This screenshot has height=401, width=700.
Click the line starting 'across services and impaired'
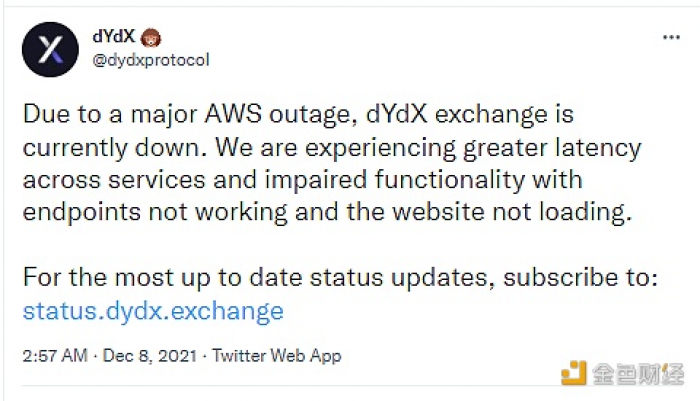click(303, 180)
